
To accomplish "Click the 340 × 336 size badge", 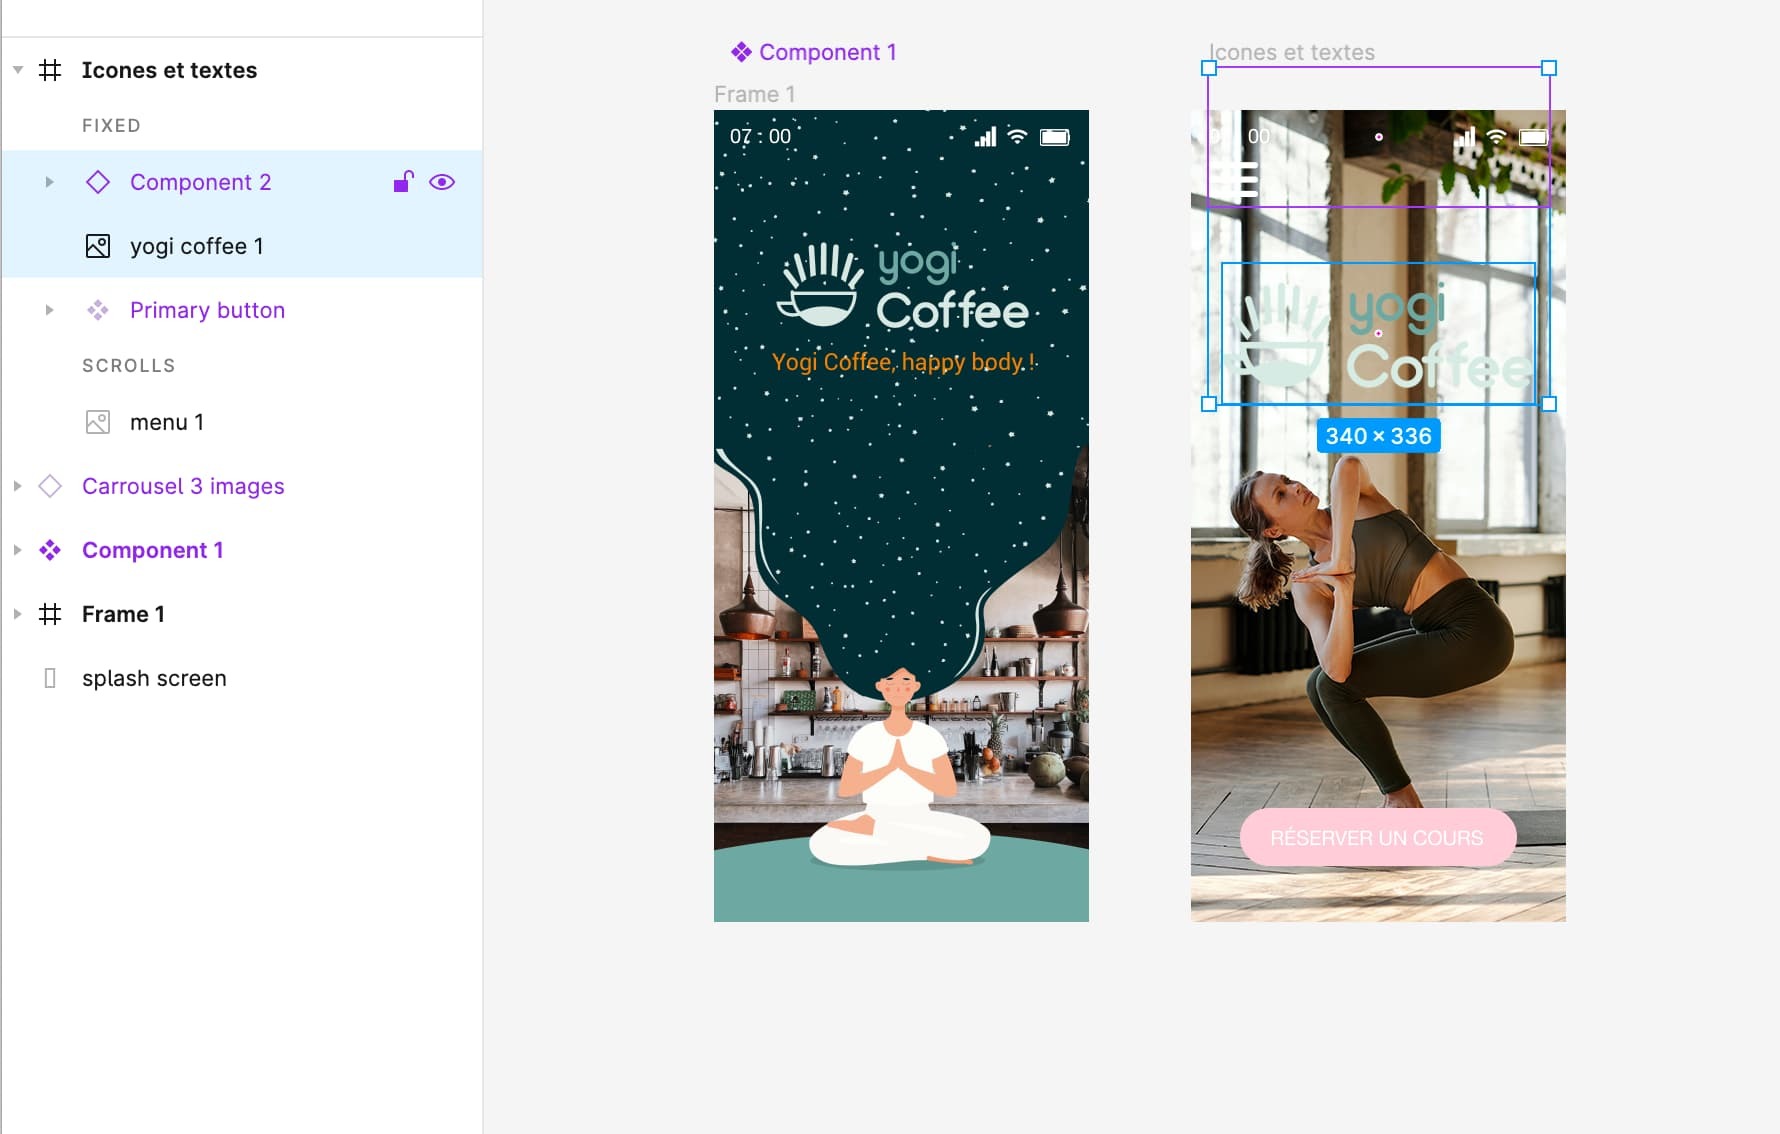I will [1378, 436].
